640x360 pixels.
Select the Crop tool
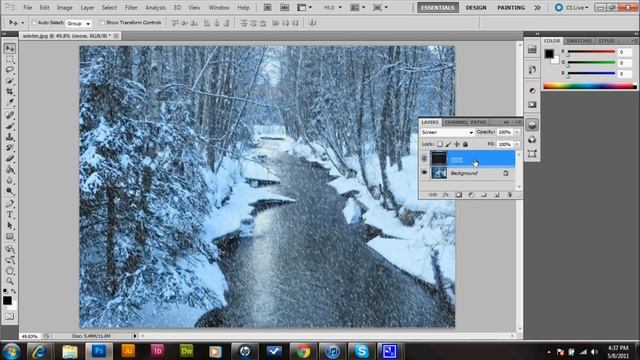(10, 91)
